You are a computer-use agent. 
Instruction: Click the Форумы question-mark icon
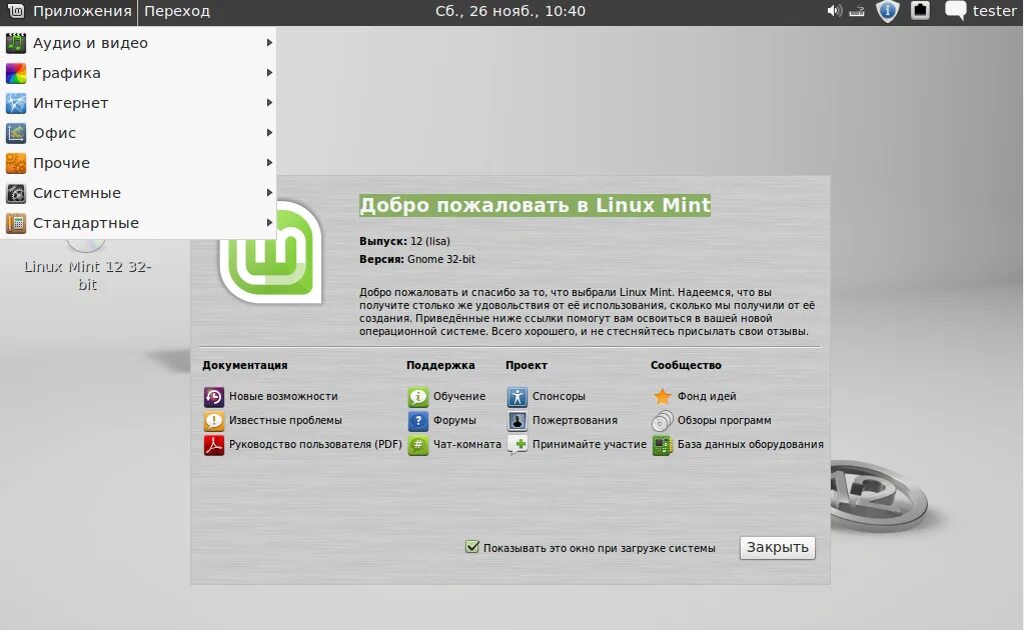click(418, 420)
